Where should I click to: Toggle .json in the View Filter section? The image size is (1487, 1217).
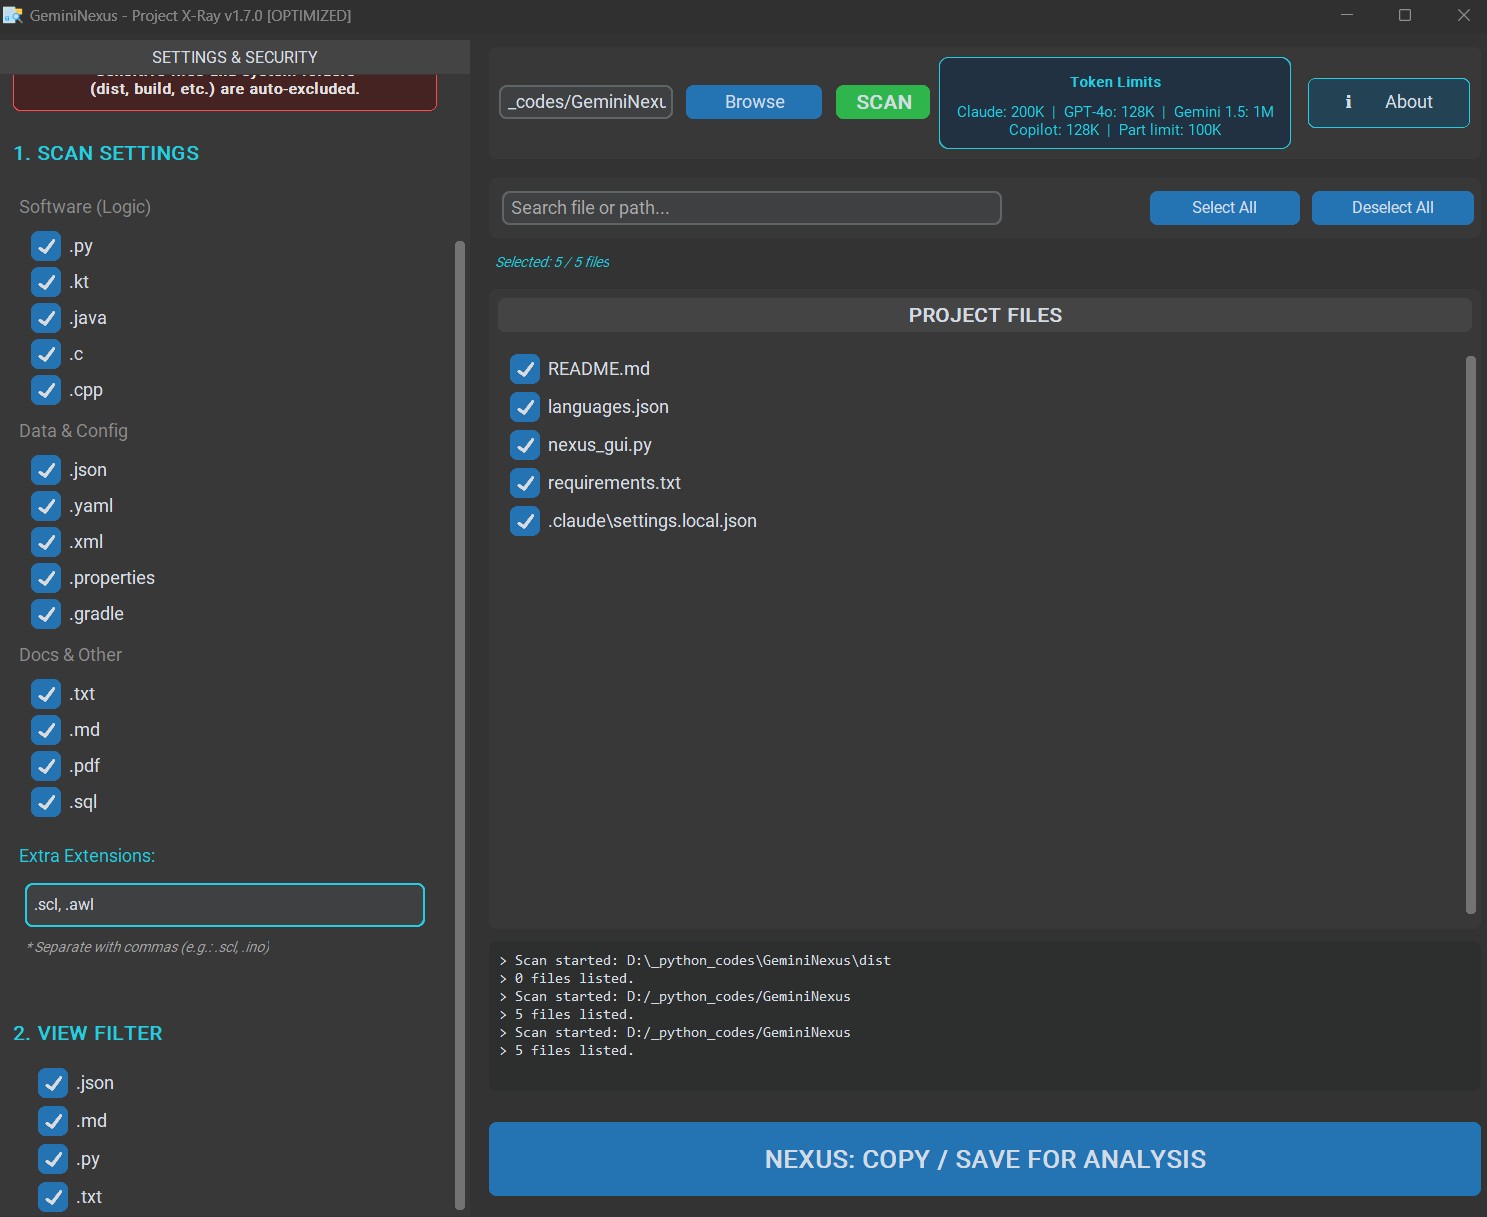[x=53, y=1083]
